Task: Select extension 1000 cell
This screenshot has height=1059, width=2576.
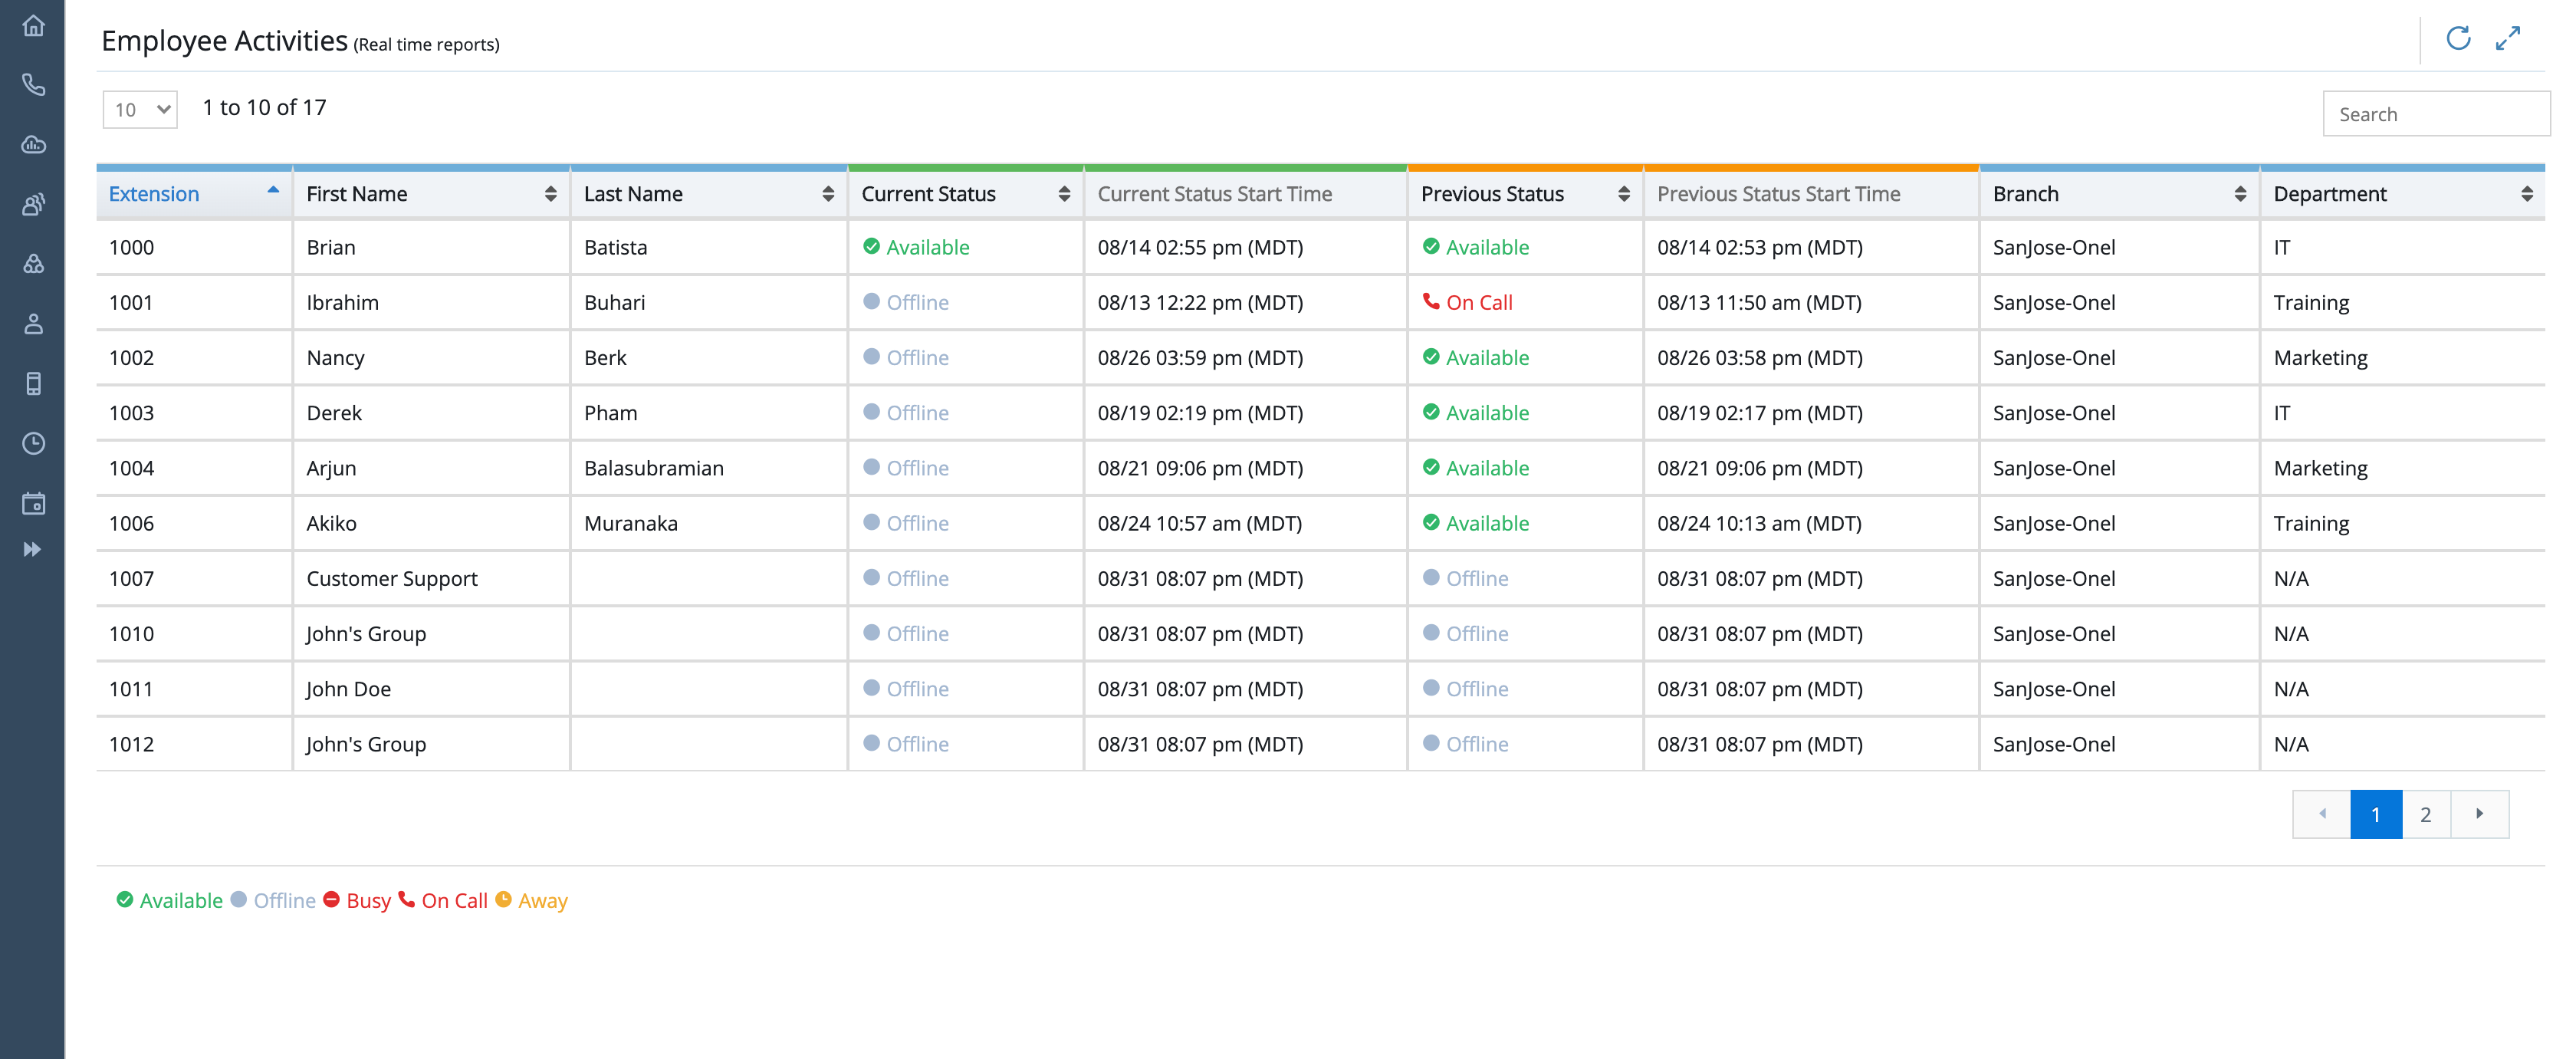Action: coord(194,247)
